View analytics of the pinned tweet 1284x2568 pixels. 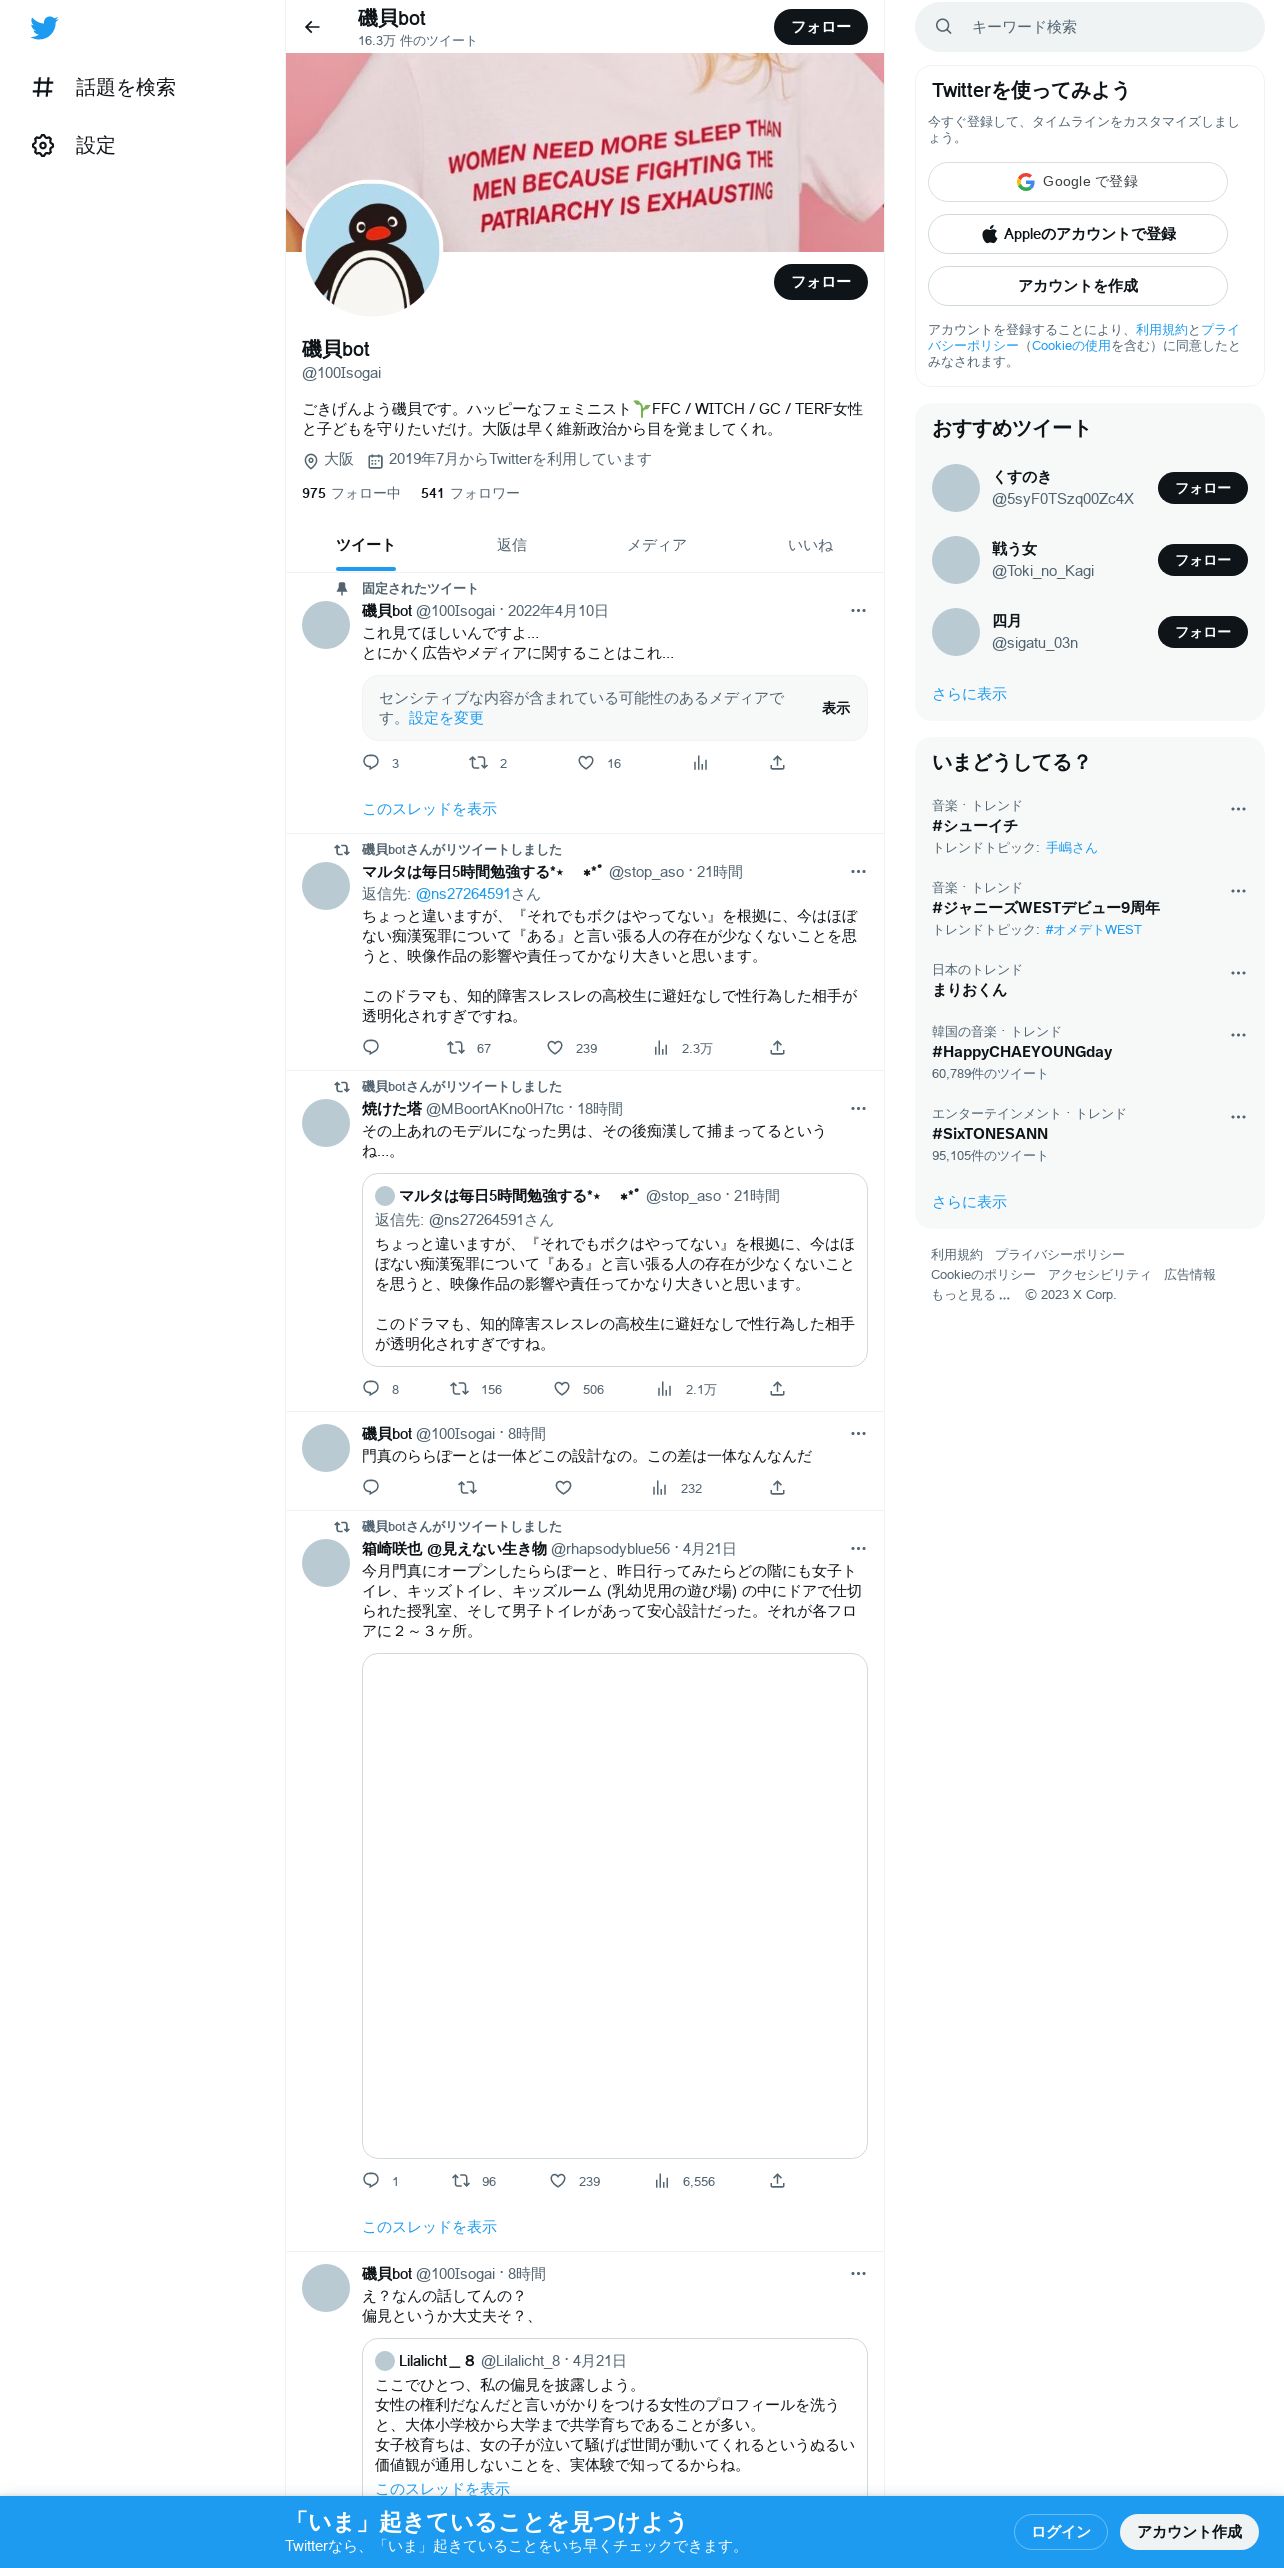pos(700,763)
